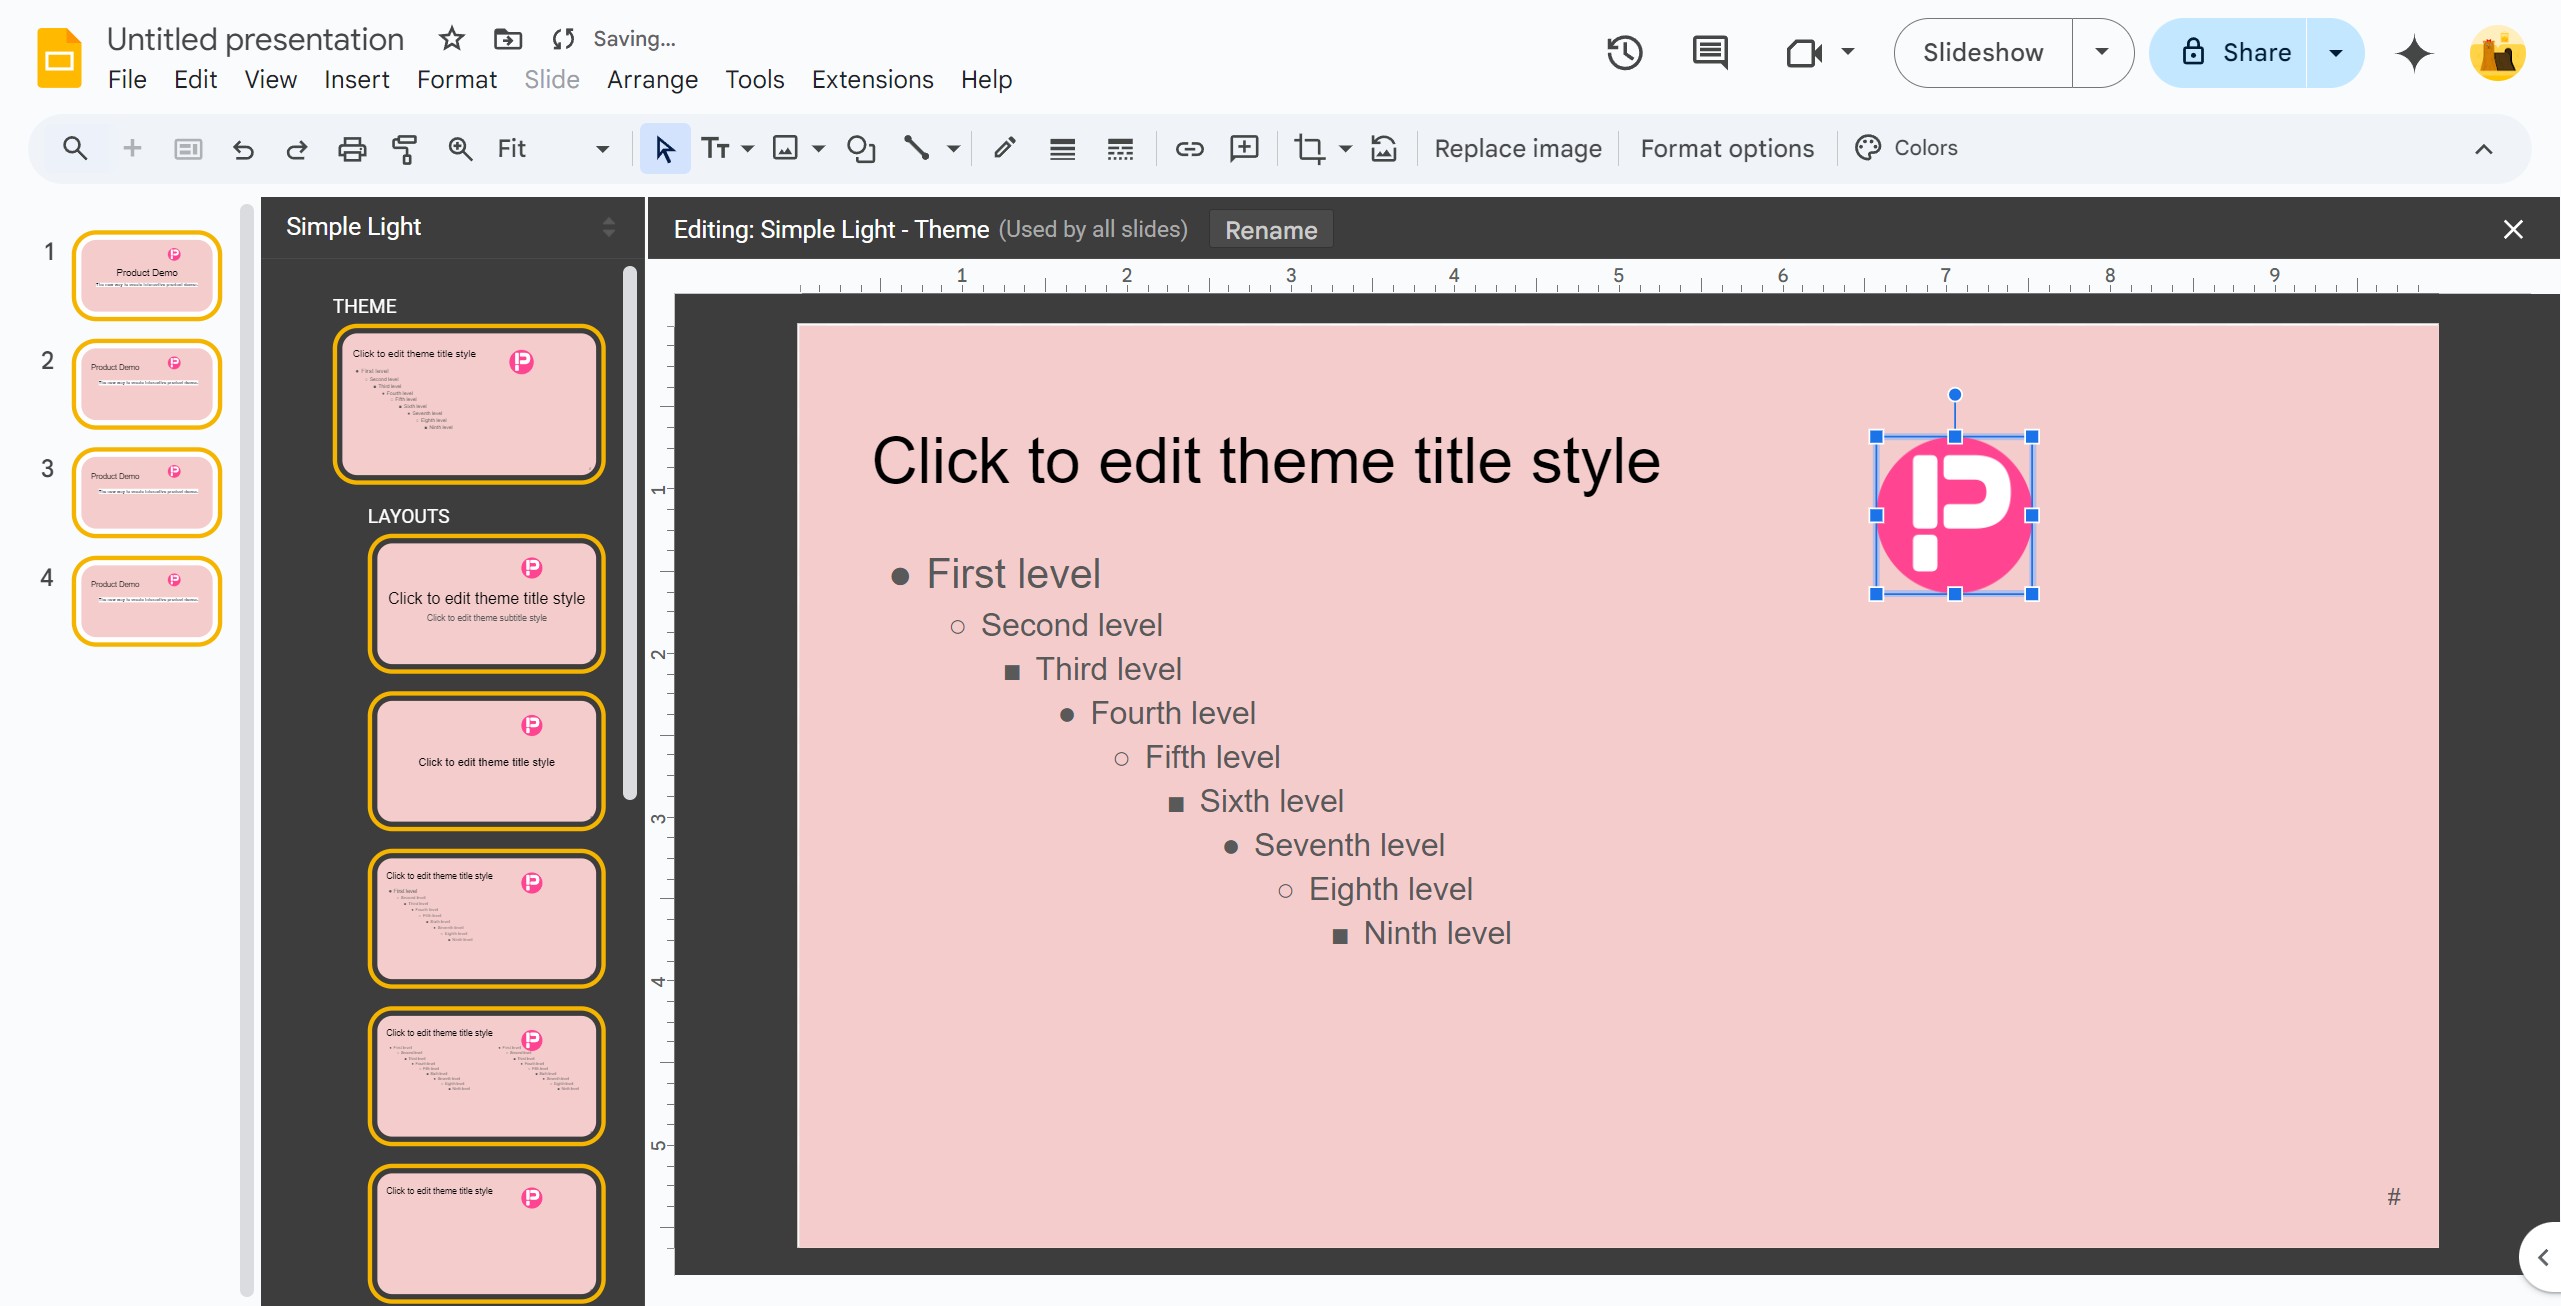Open the Format menu
The height and width of the screenshot is (1306, 2561).
[x=456, y=79]
